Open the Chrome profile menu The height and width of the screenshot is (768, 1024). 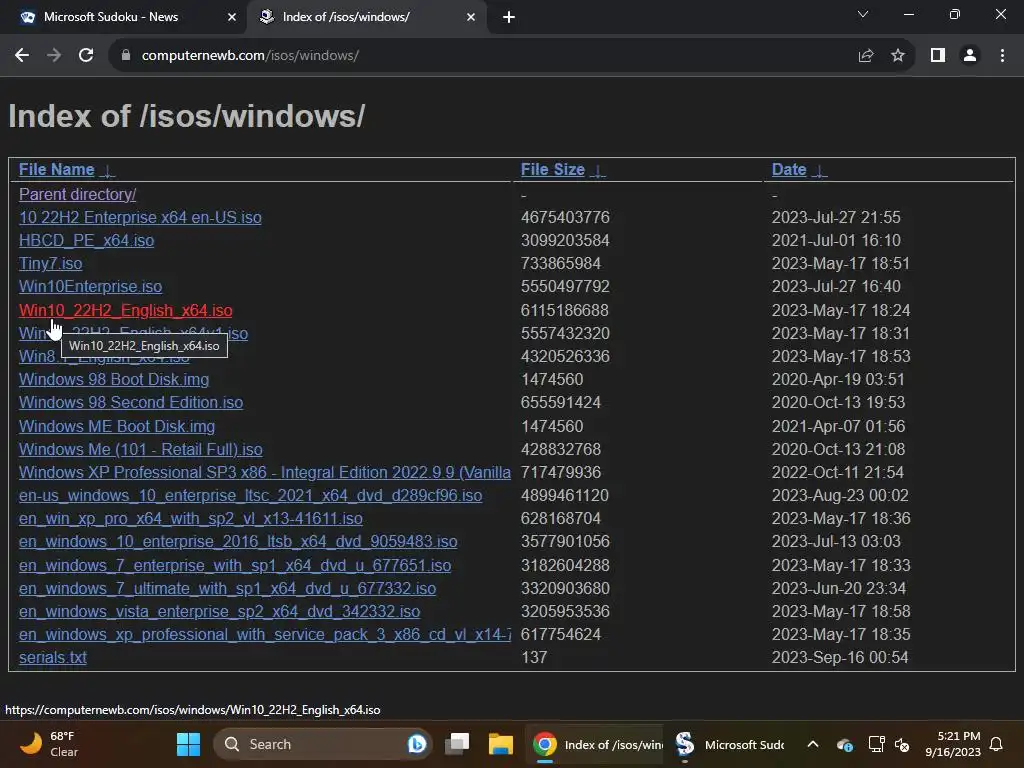click(x=970, y=56)
